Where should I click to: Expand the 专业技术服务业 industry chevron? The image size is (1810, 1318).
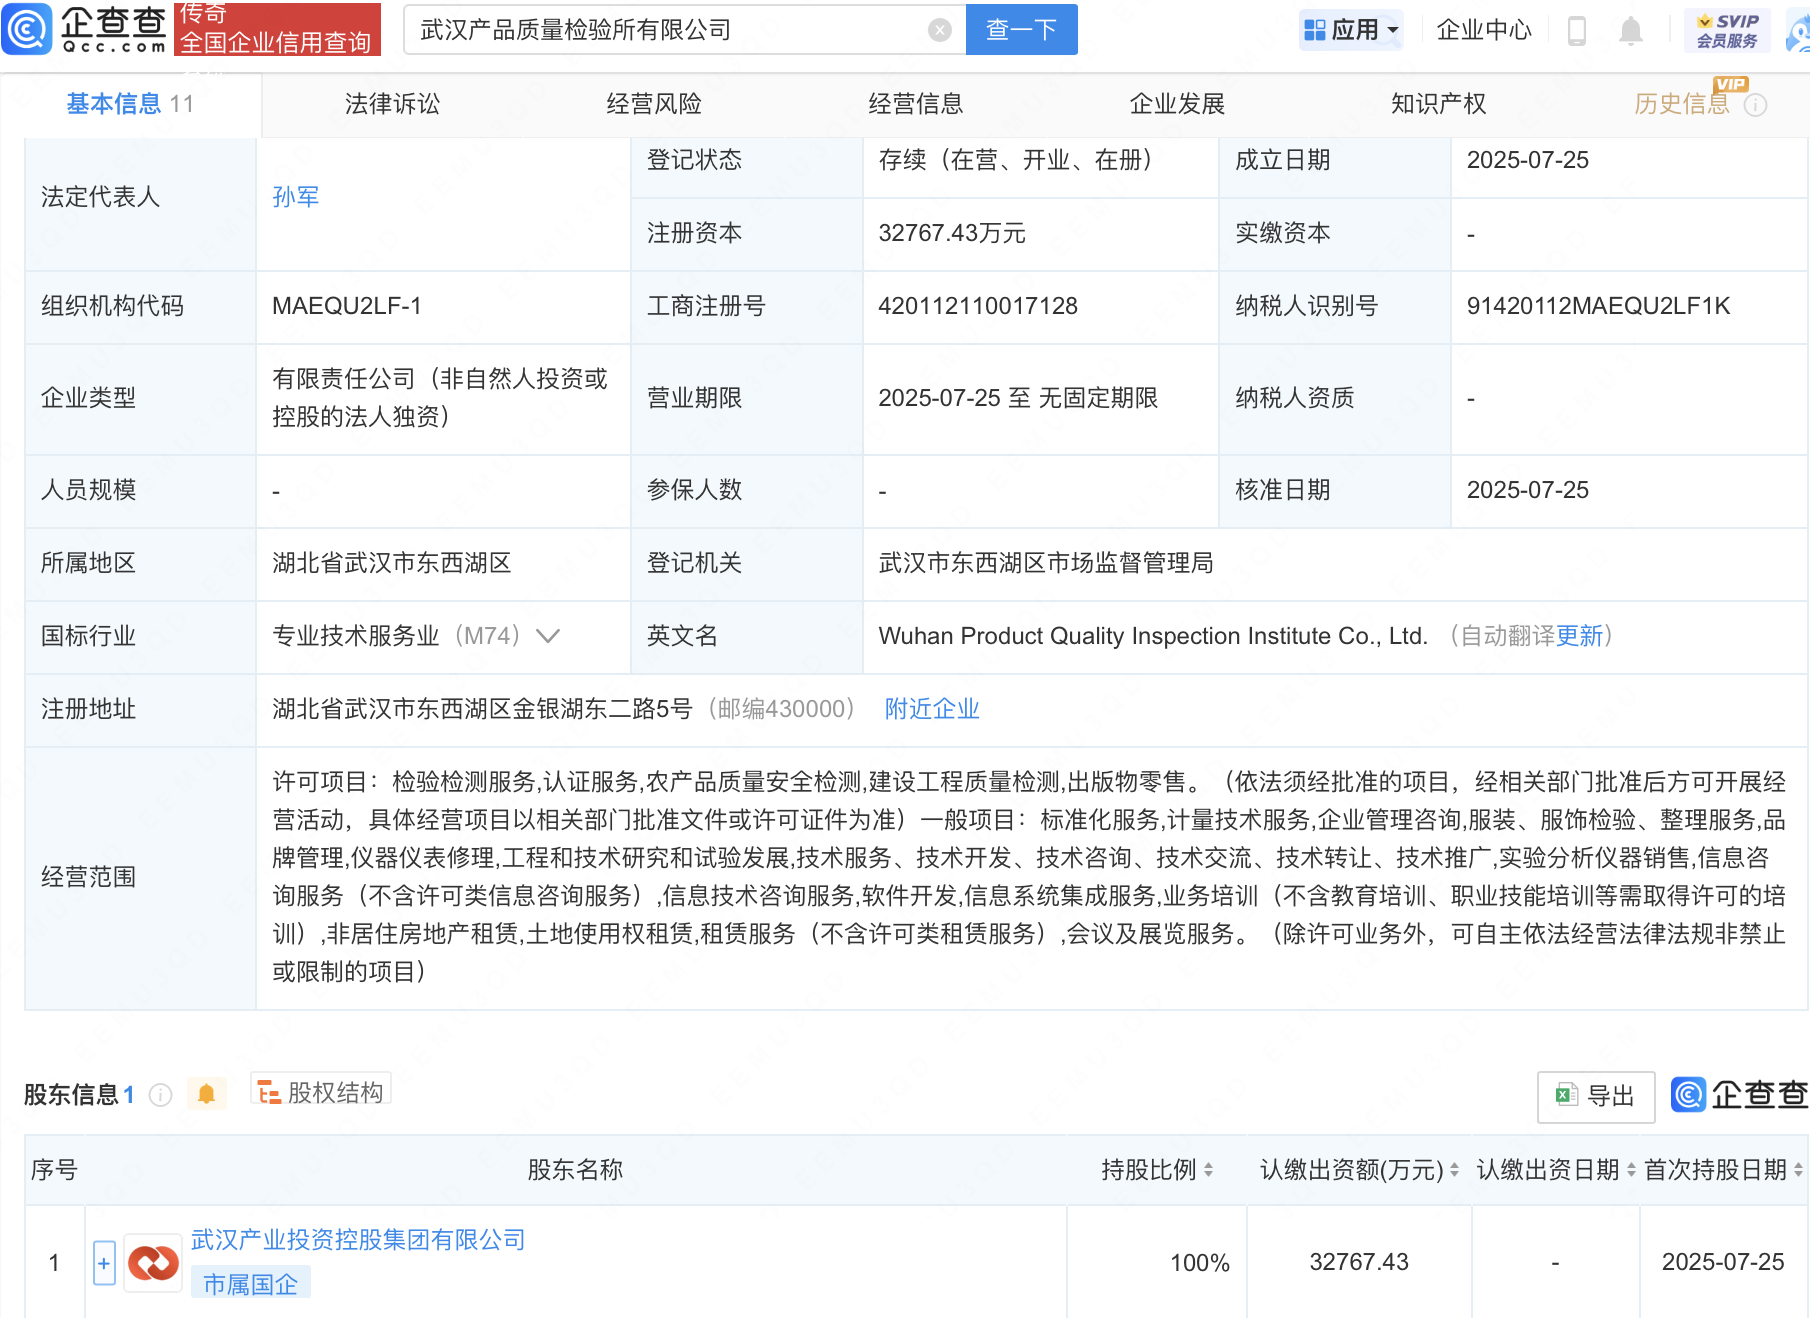(x=548, y=636)
